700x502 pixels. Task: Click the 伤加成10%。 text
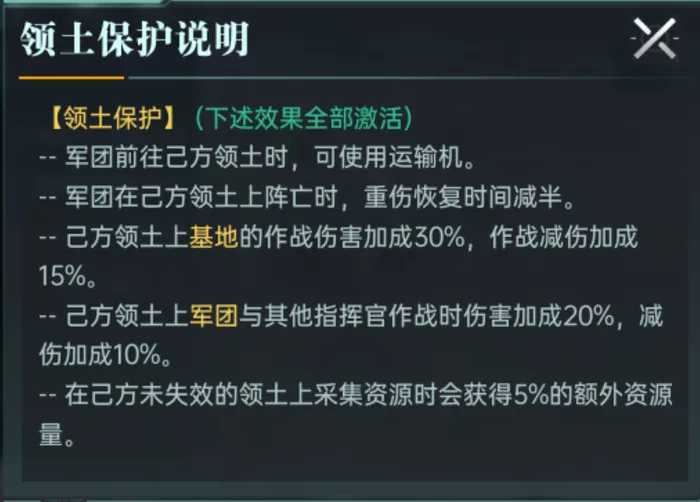[105, 355]
